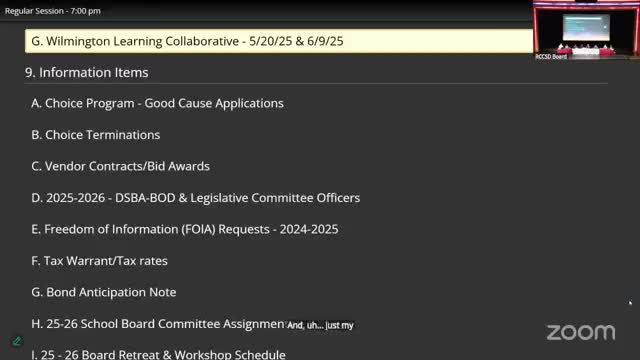Select the Bond Anticipation Note item
Viewport: 640px width, 360px height.
pos(104,292)
